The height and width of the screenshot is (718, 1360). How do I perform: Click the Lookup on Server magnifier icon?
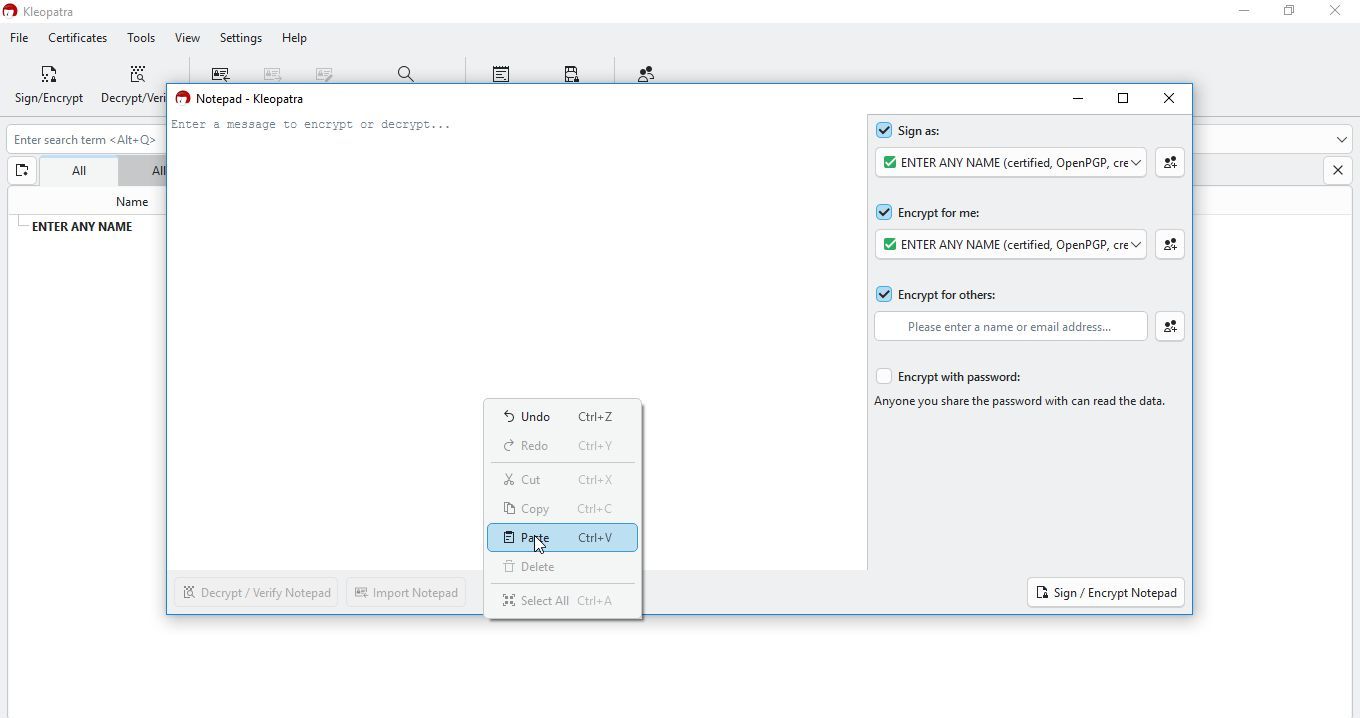point(406,74)
